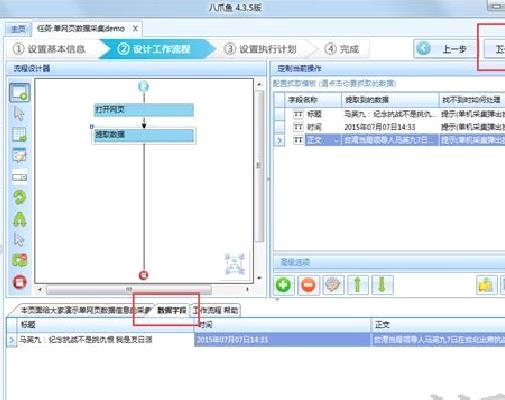This screenshot has height=400, width=505.
Task: Move field up with green arrow
Action: 358,285
